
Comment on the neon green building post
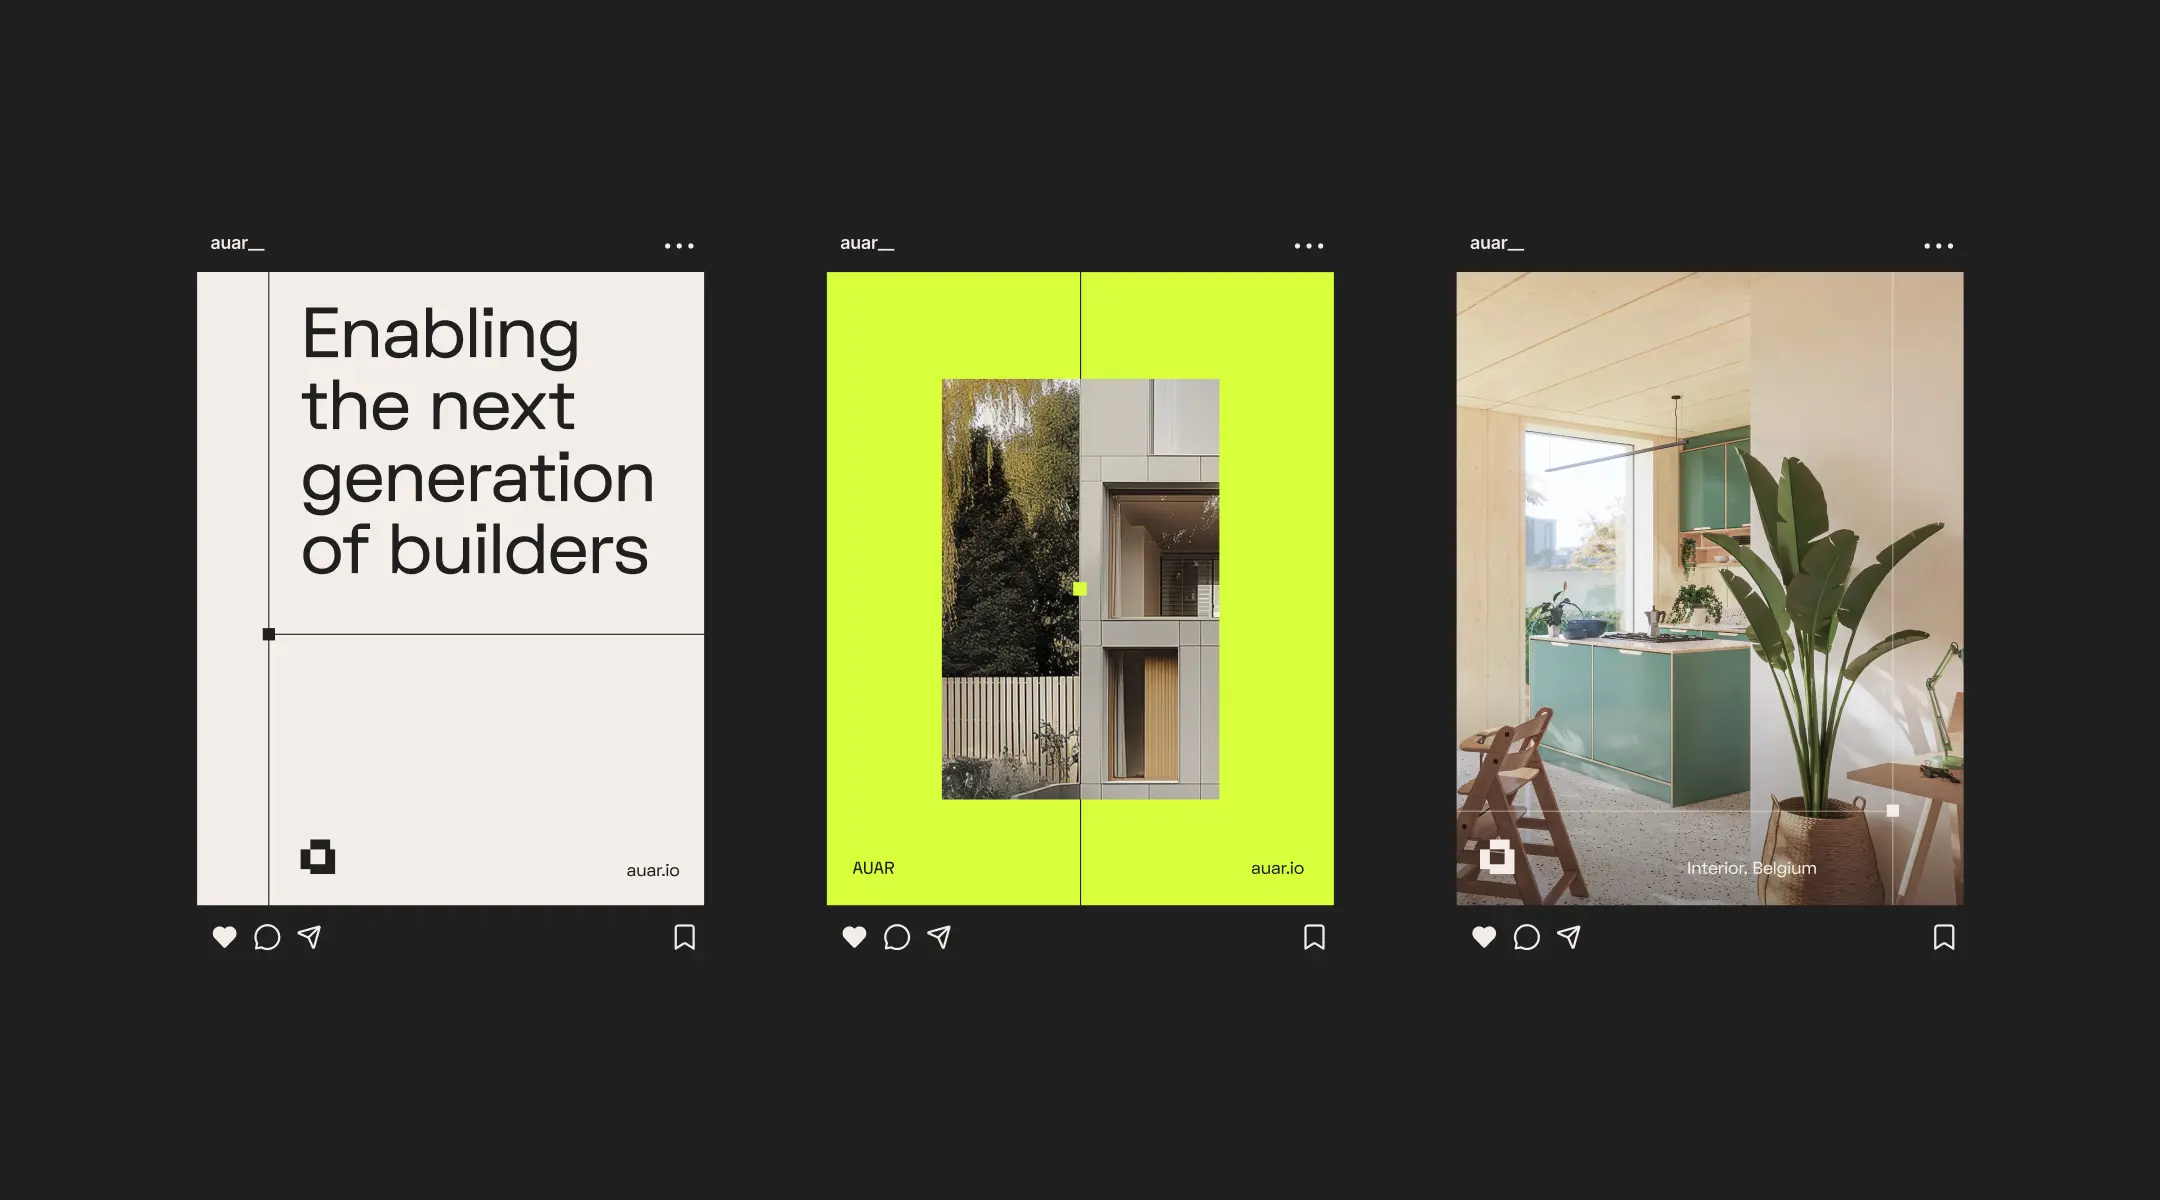point(897,937)
